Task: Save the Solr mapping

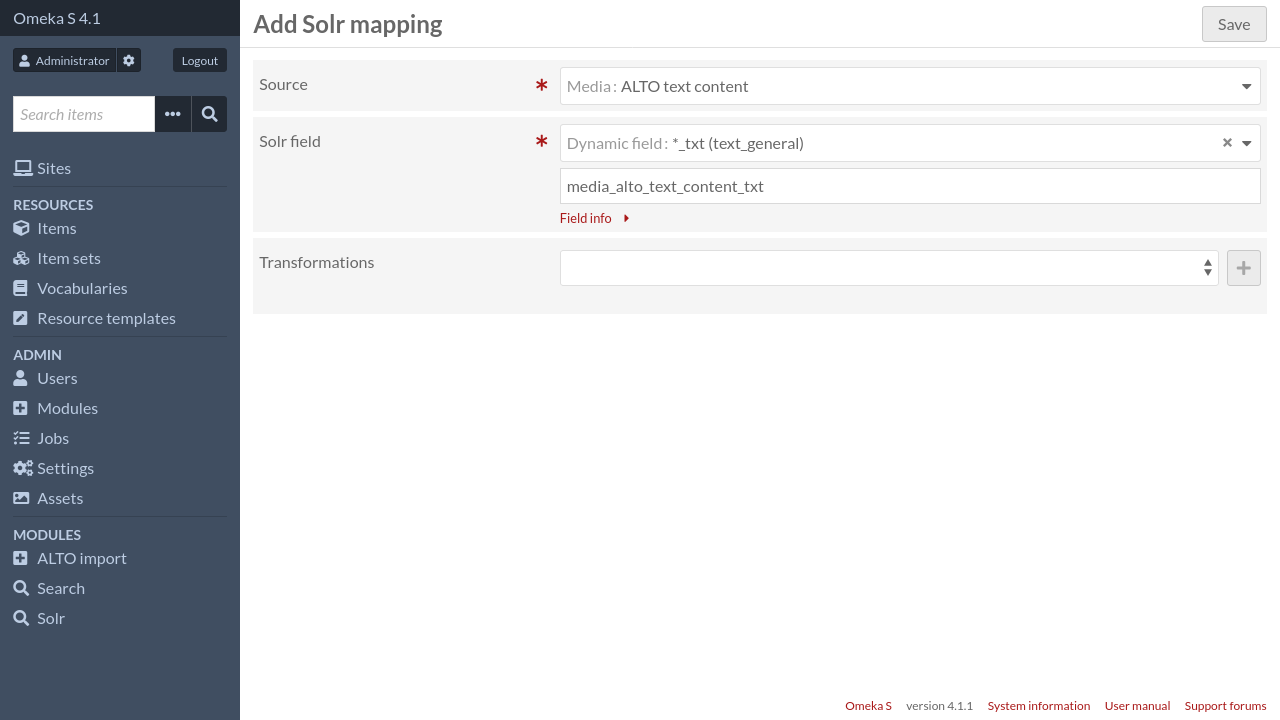Action: (1233, 24)
